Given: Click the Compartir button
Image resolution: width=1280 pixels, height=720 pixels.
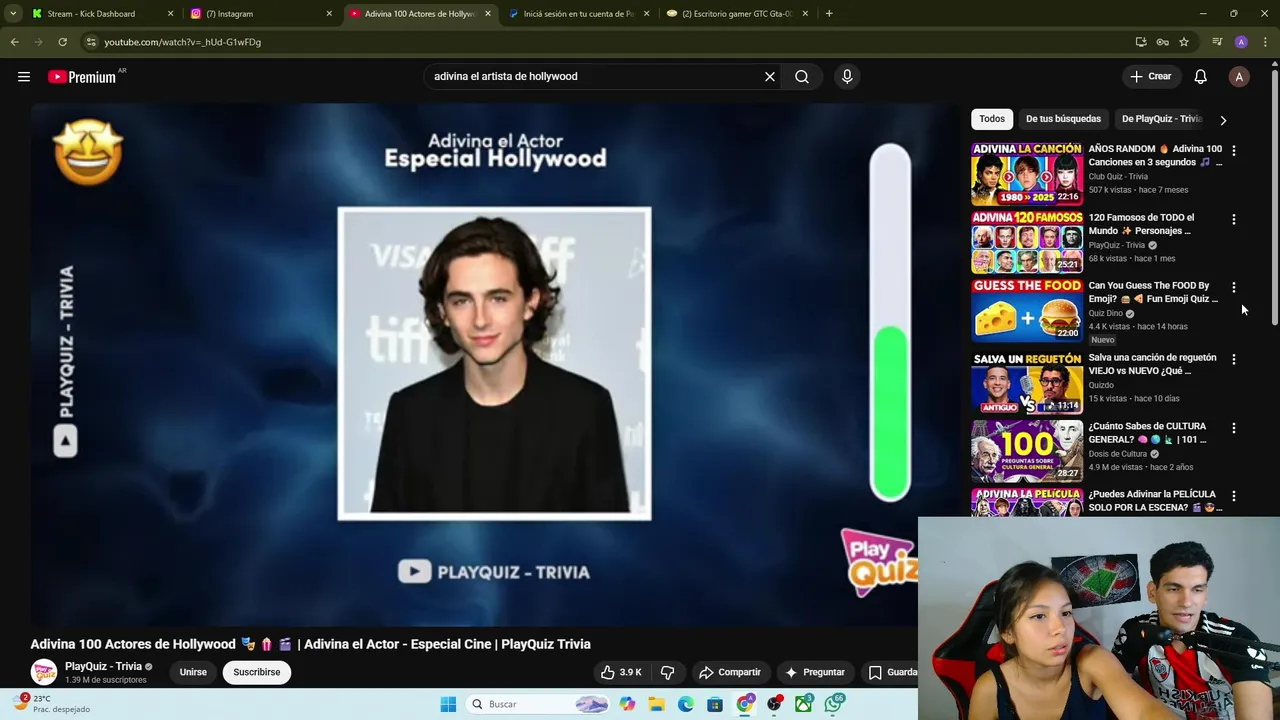Looking at the screenshot, I should click(x=730, y=672).
